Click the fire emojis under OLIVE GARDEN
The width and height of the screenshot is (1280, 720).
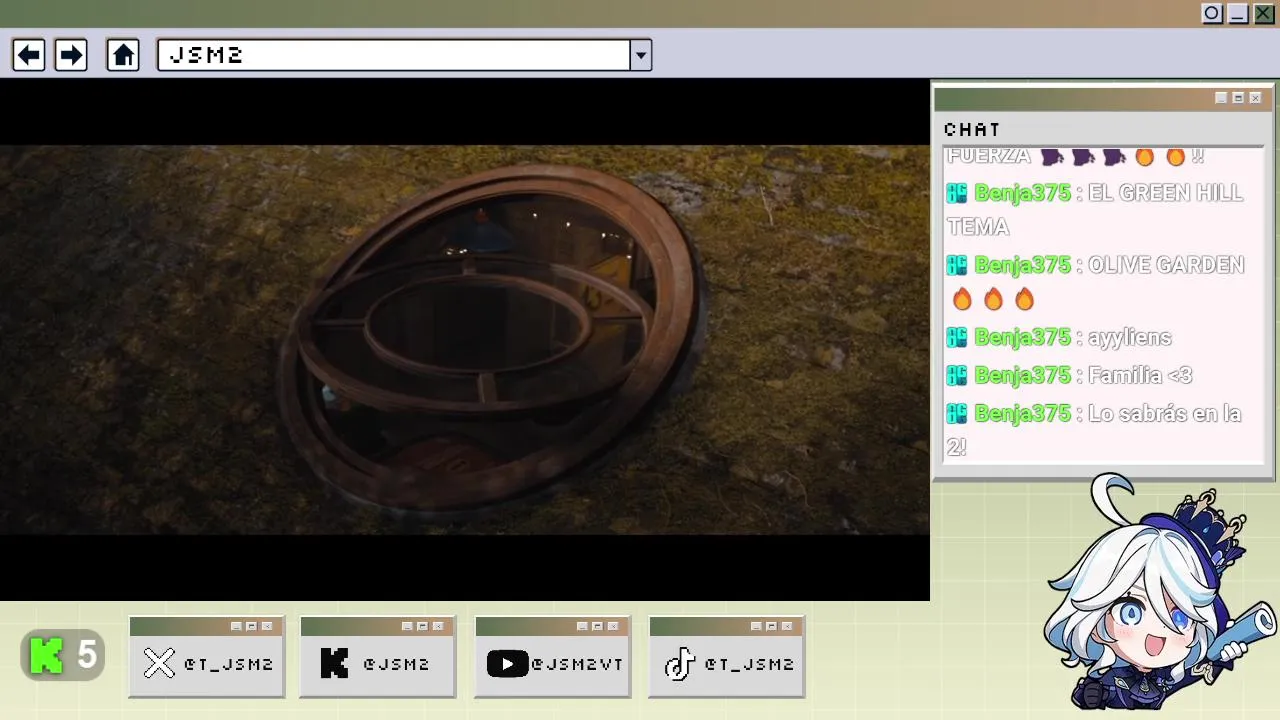point(993,299)
